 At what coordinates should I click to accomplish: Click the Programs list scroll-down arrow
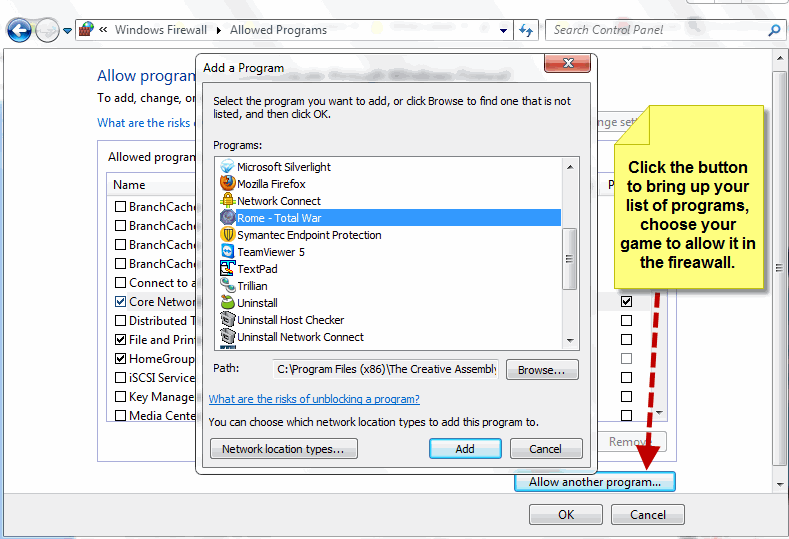coord(570,340)
